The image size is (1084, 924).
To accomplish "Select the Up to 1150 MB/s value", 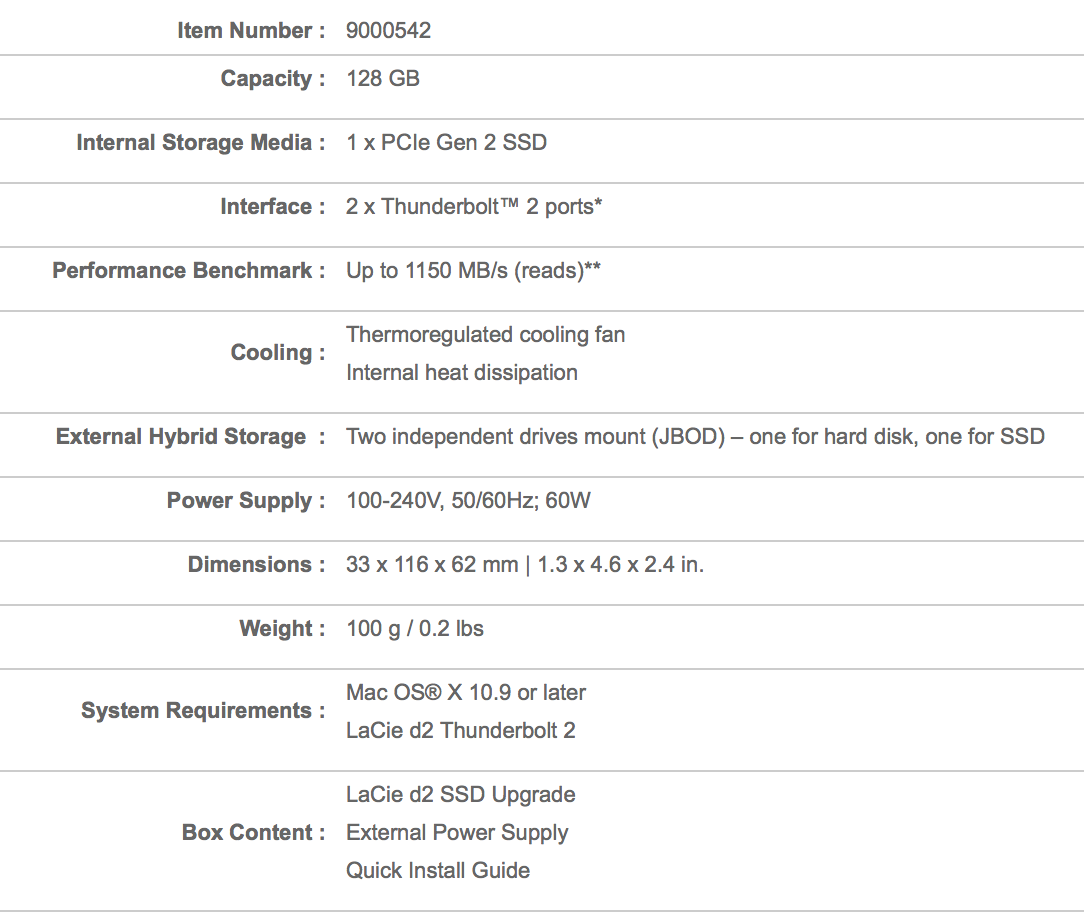I will (x=473, y=270).
